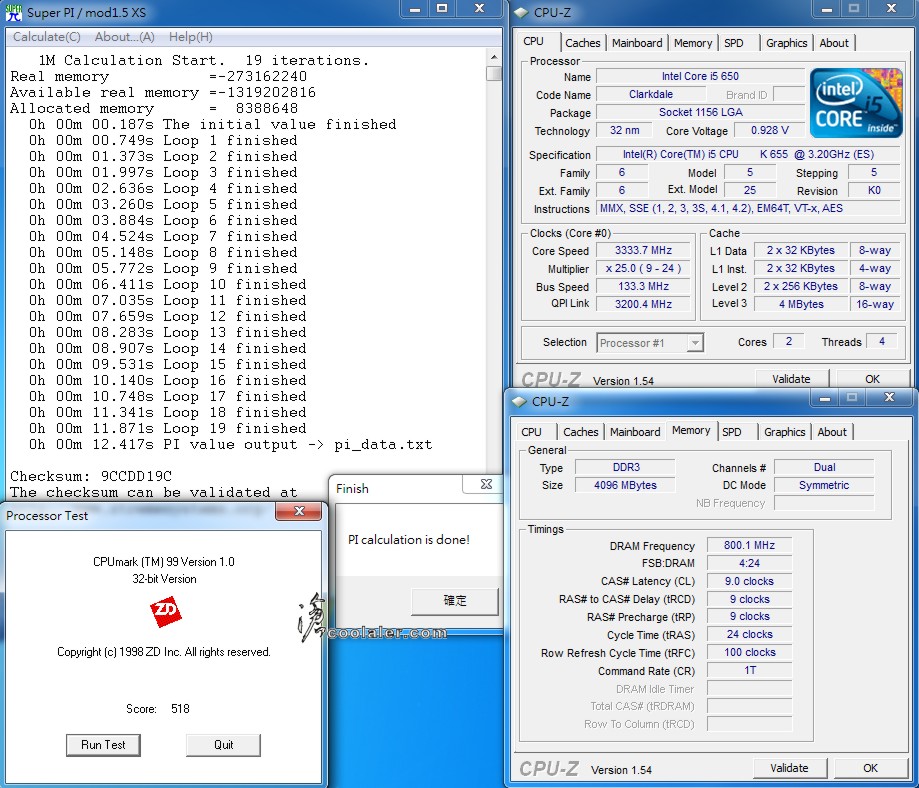Screen dimensions: 919x788
Task: Click the FSB:DRAM value 4:24
Action: pos(749,563)
